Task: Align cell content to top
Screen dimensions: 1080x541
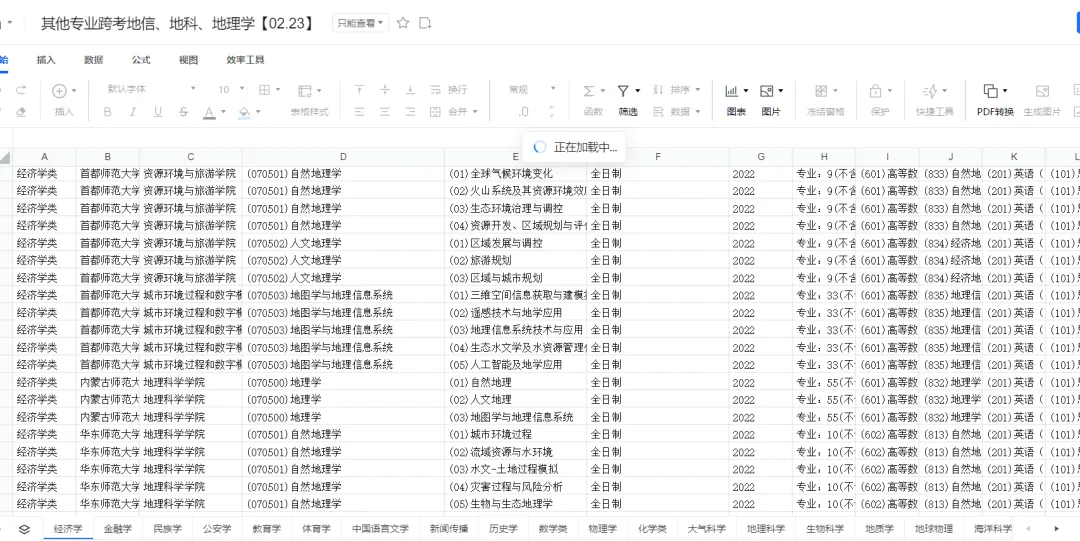Action: [x=360, y=90]
